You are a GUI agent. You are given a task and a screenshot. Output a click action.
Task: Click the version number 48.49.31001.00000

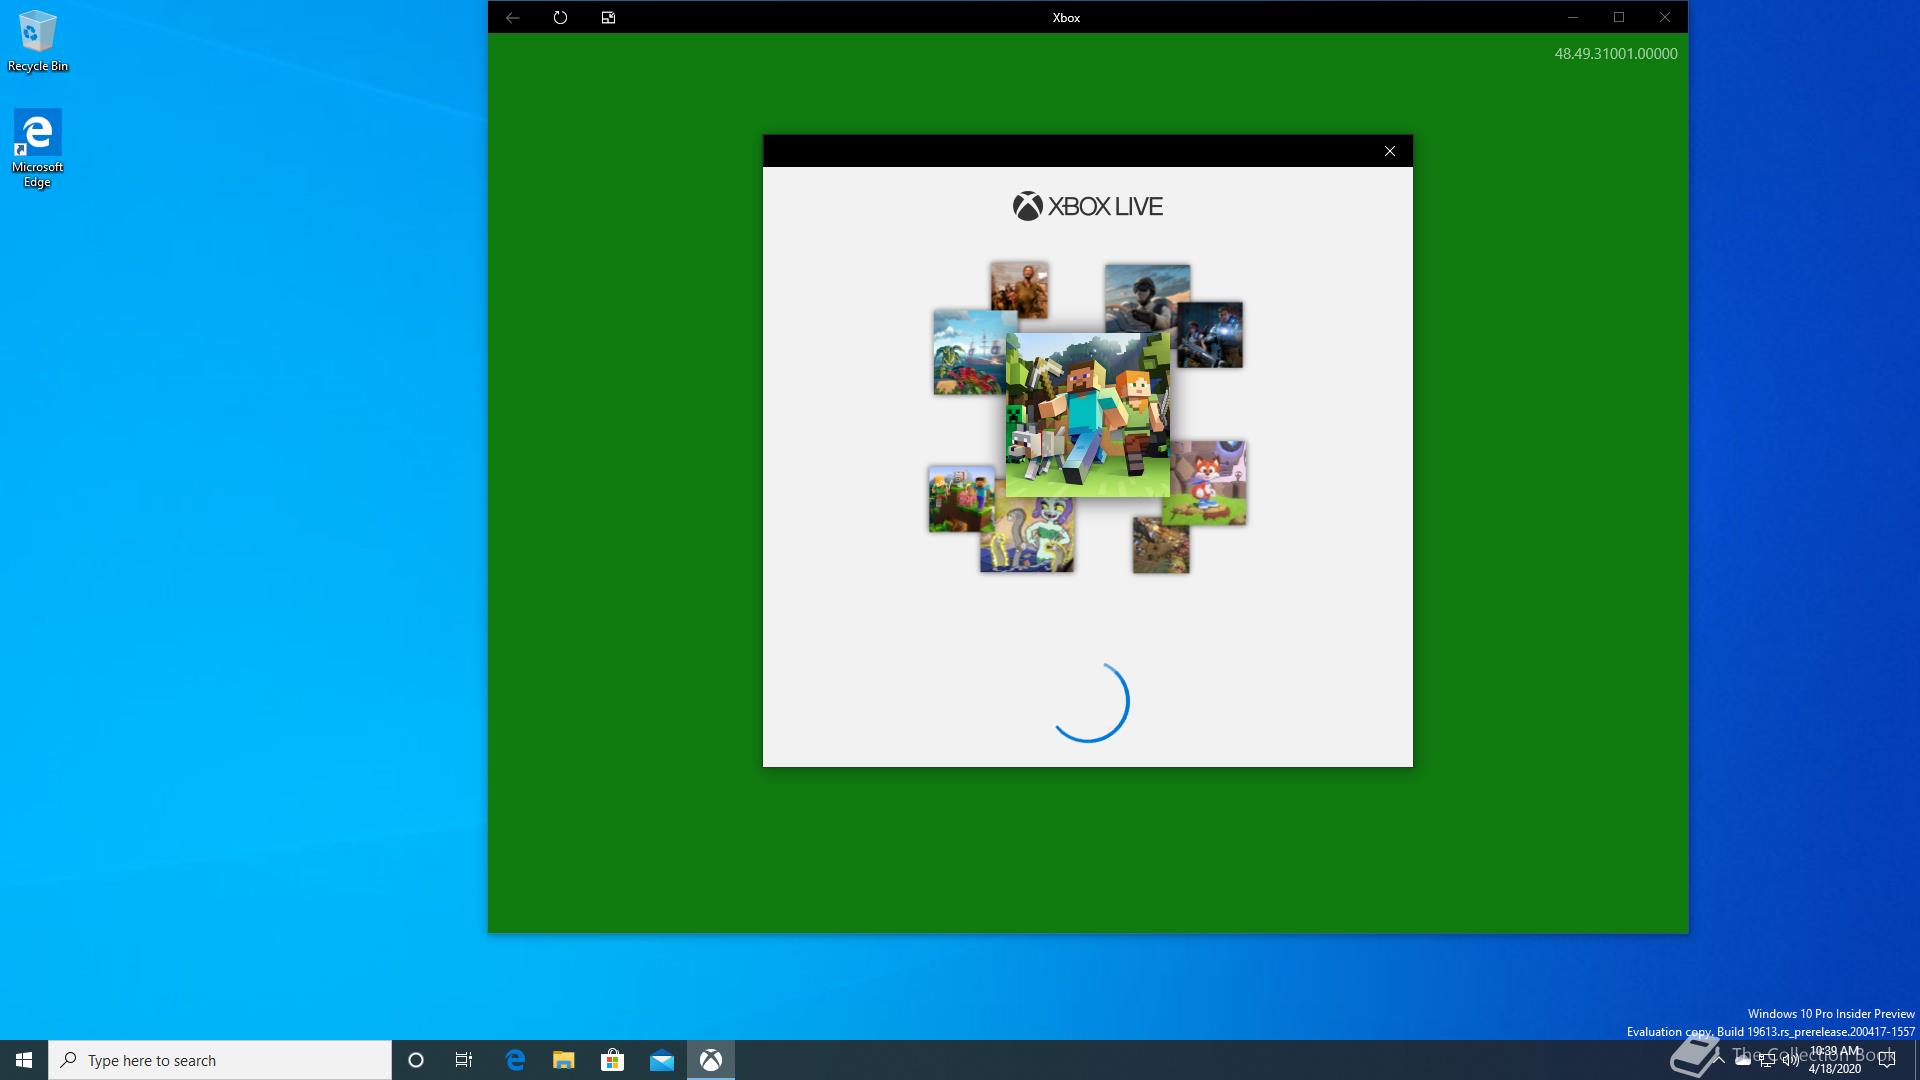click(1615, 54)
